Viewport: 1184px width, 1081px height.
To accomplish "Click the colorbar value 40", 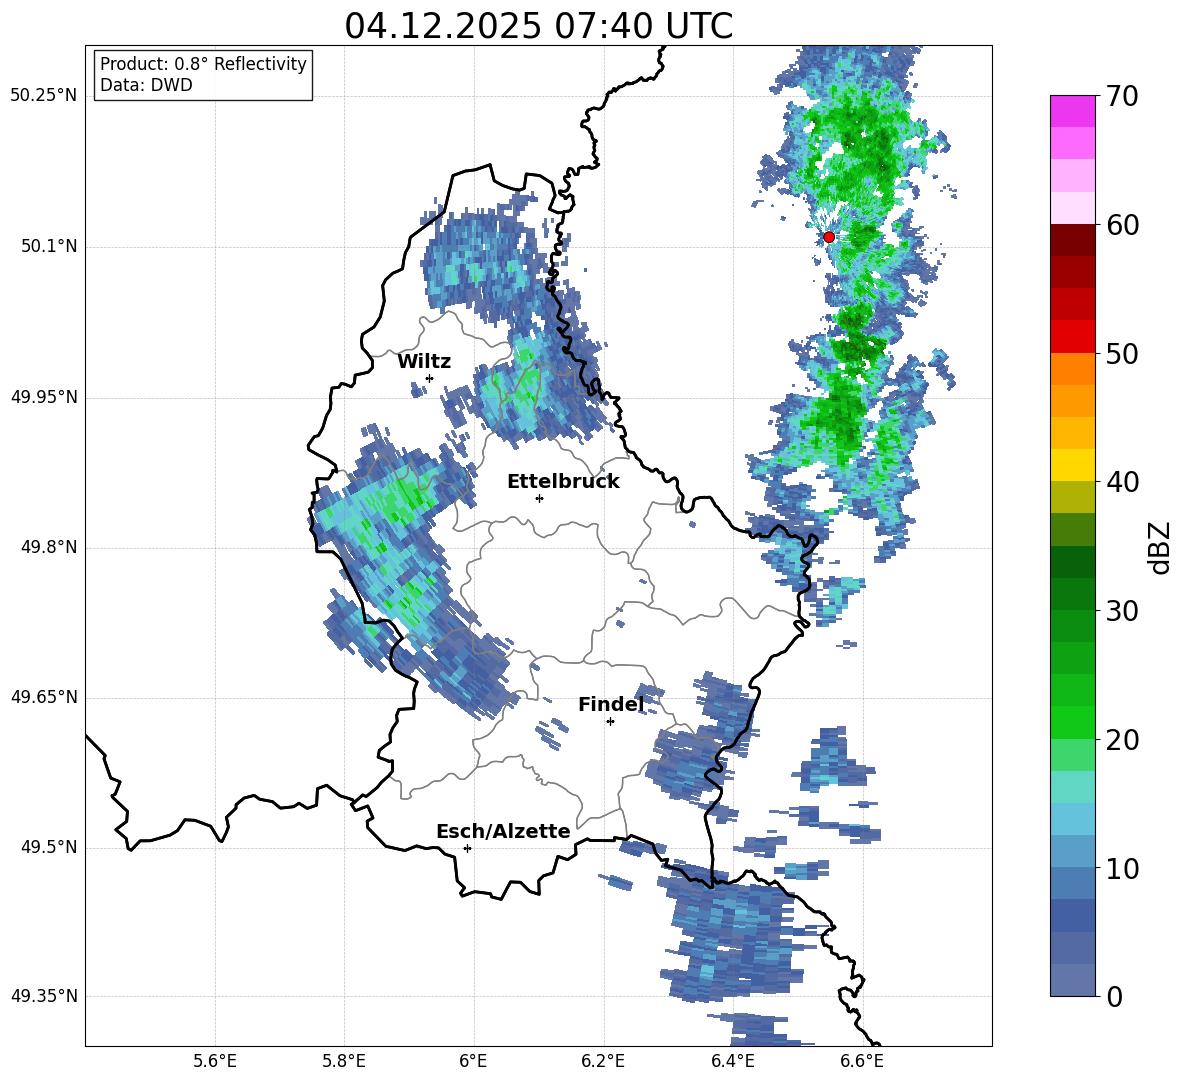I will (1122, 482).
